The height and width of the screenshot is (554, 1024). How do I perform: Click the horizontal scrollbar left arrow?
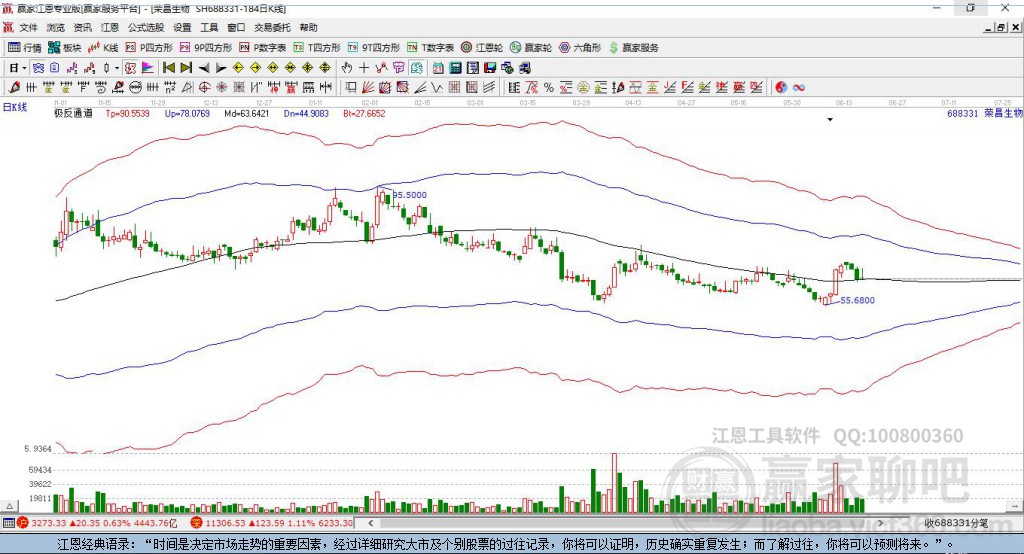click(x=370, y=523)
